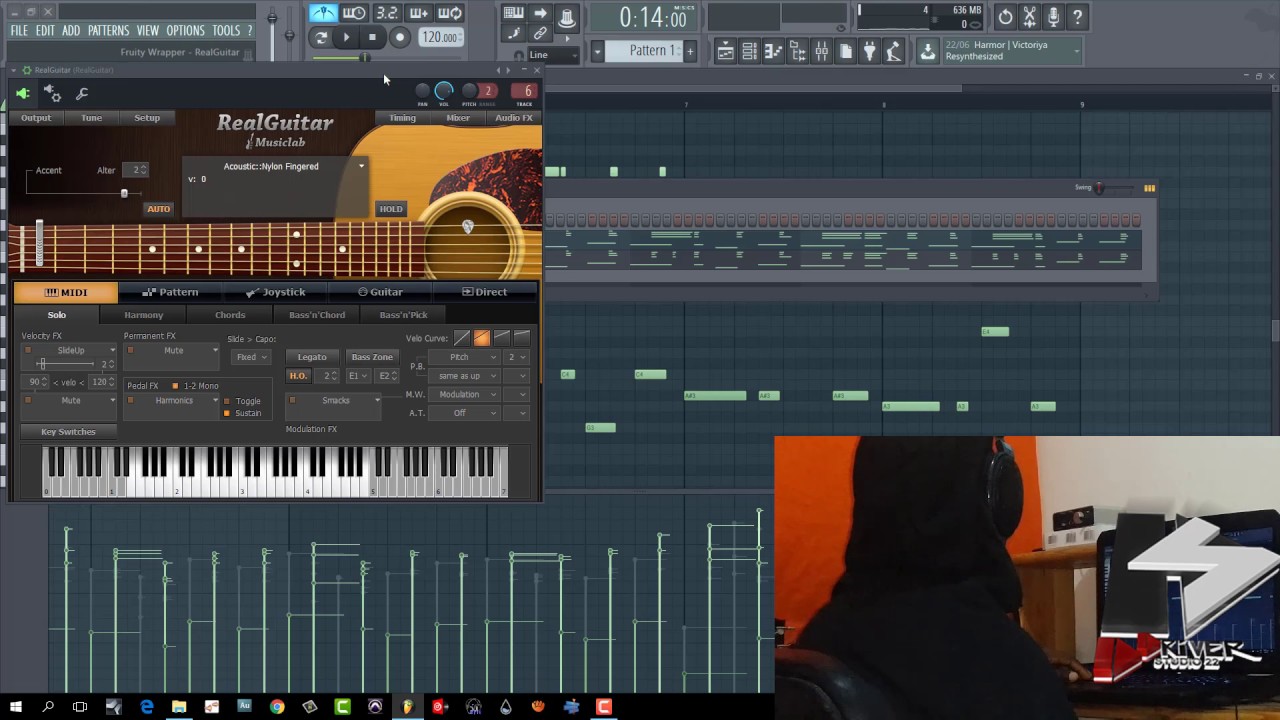Arm the record button

(x=399, y=38)
